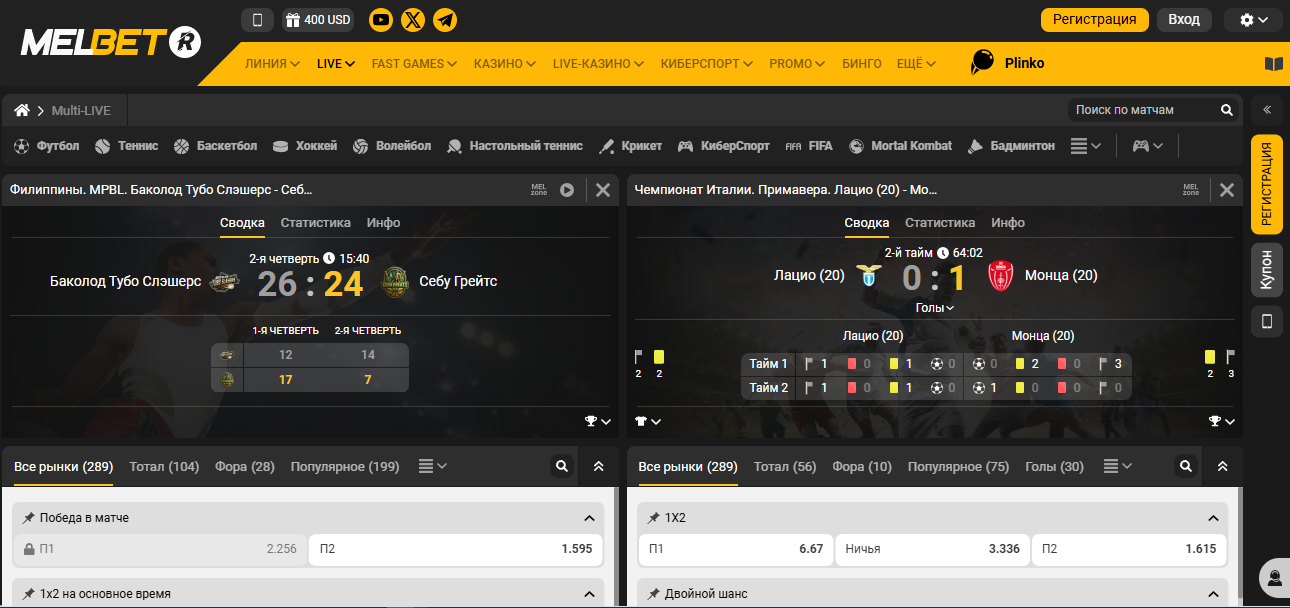Play the live video stream for Филиппины match
1290x608 pixels.
pos(567,190)
